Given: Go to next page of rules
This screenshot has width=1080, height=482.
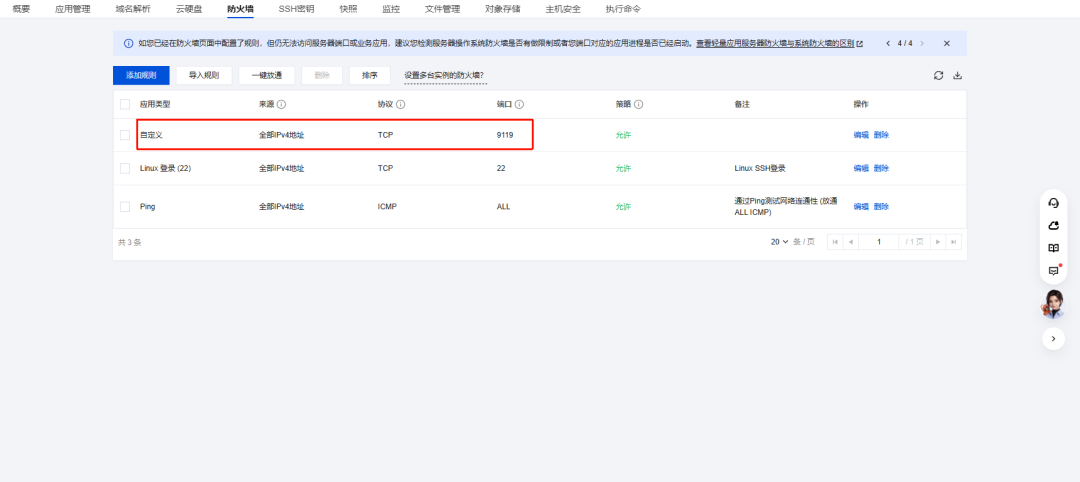Looking at the screenshot, I should click(x=937, y=242).
